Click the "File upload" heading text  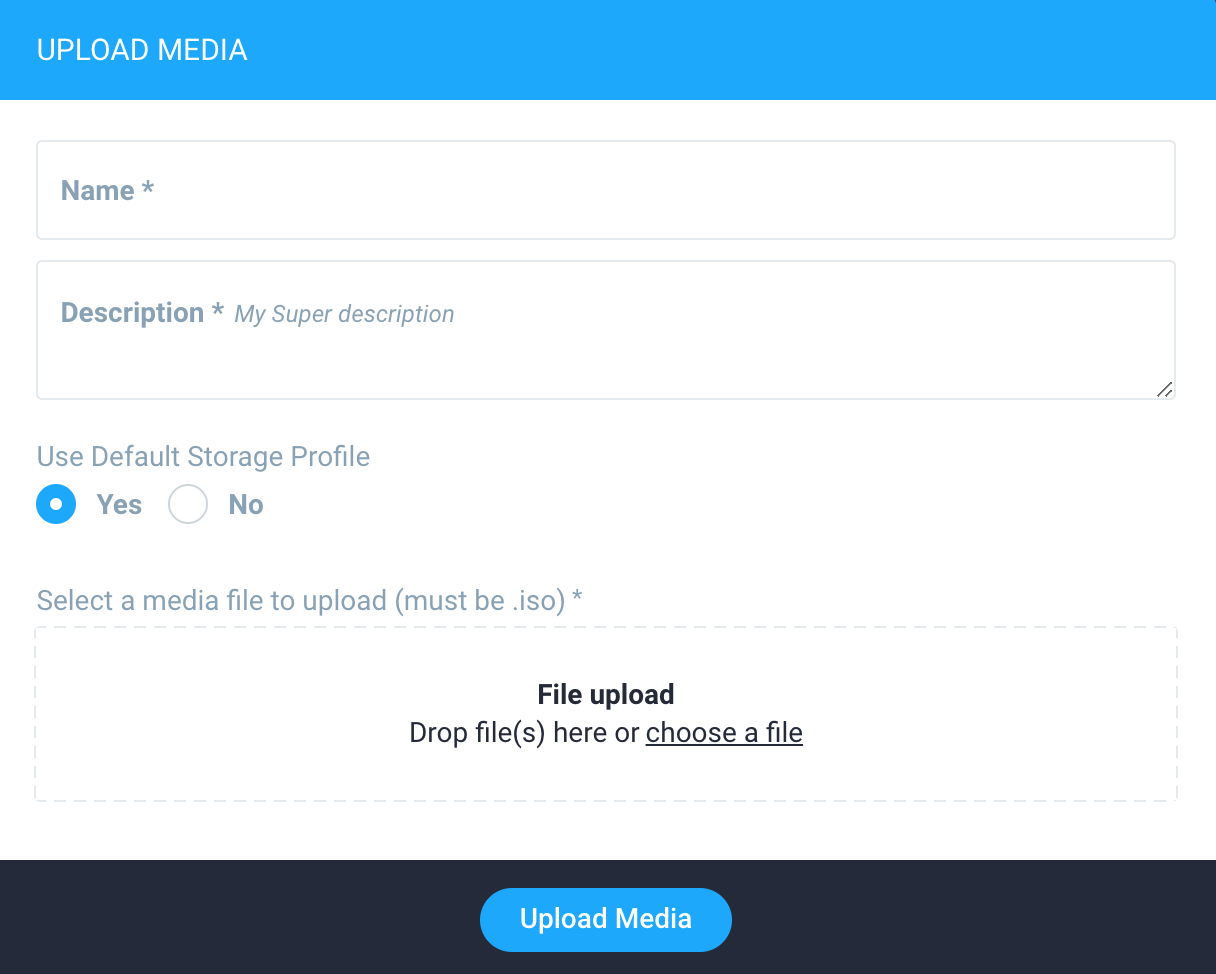click(606, 694)
